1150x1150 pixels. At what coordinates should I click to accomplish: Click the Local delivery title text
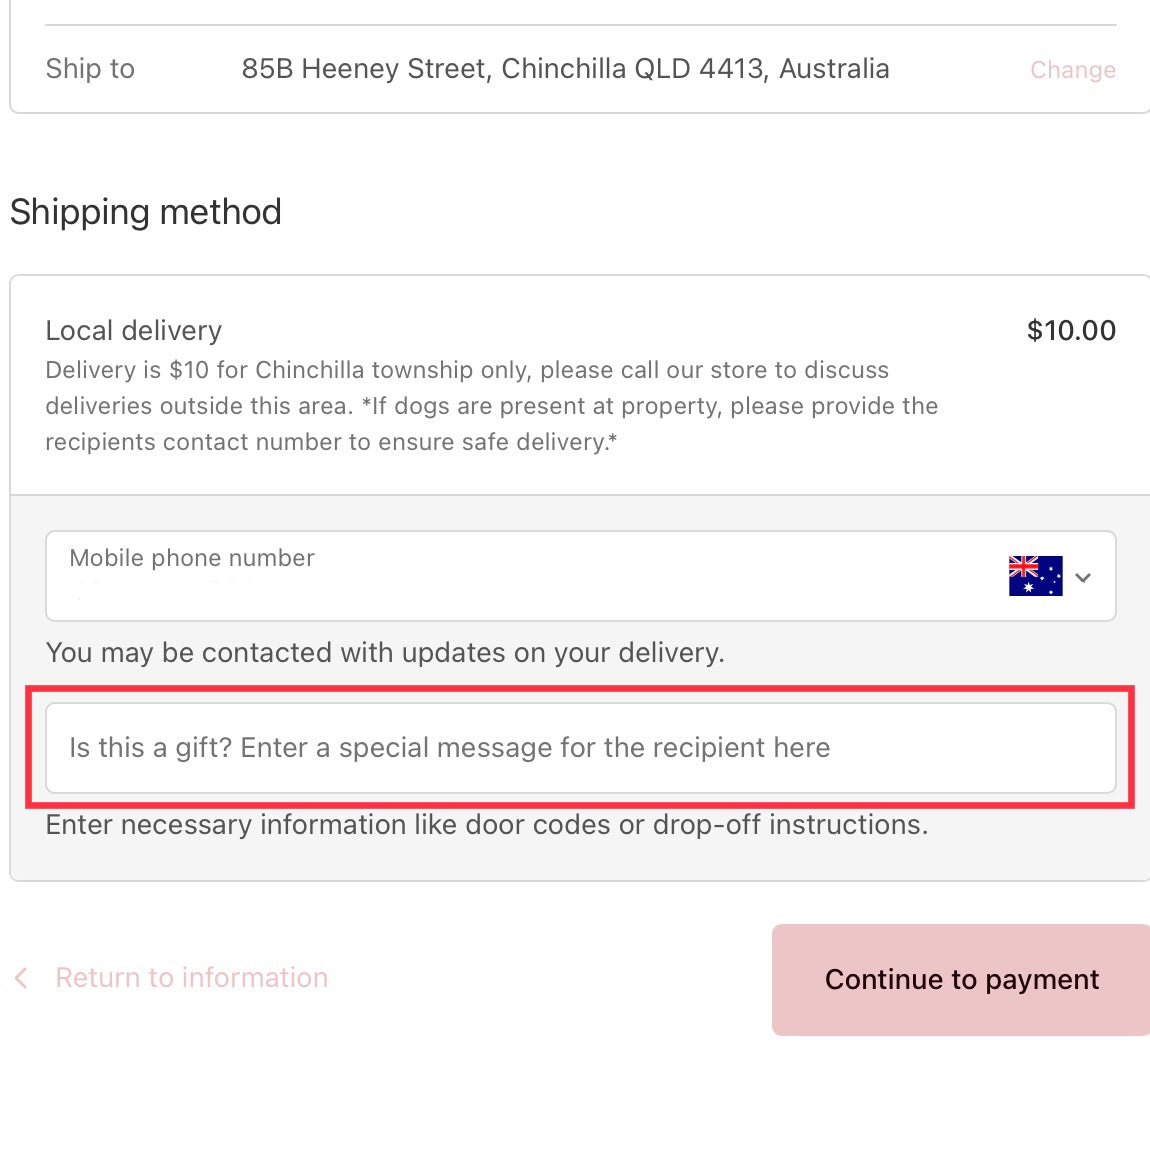pos(134,331)
